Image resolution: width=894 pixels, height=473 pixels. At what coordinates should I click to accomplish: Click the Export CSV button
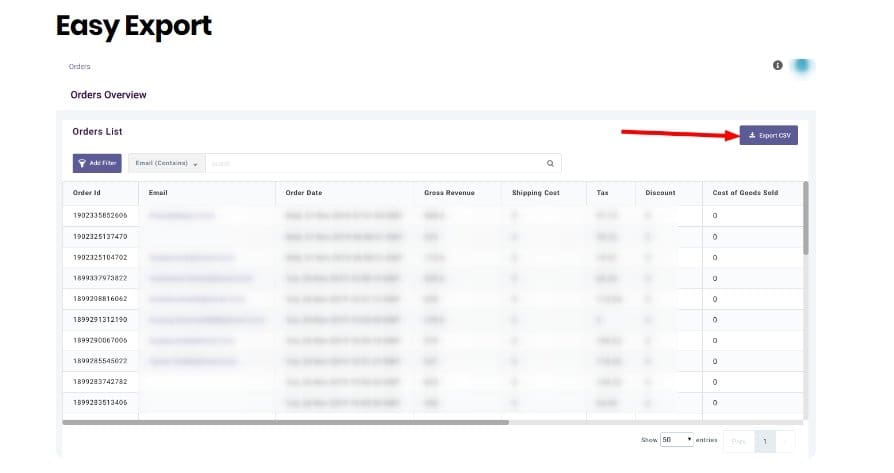pos(768,135)
